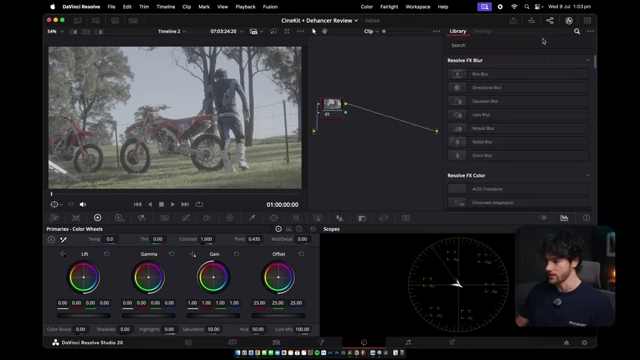Search the effects library magnifier icon
This screenshot has height=360, width=640.
[577, 31]
